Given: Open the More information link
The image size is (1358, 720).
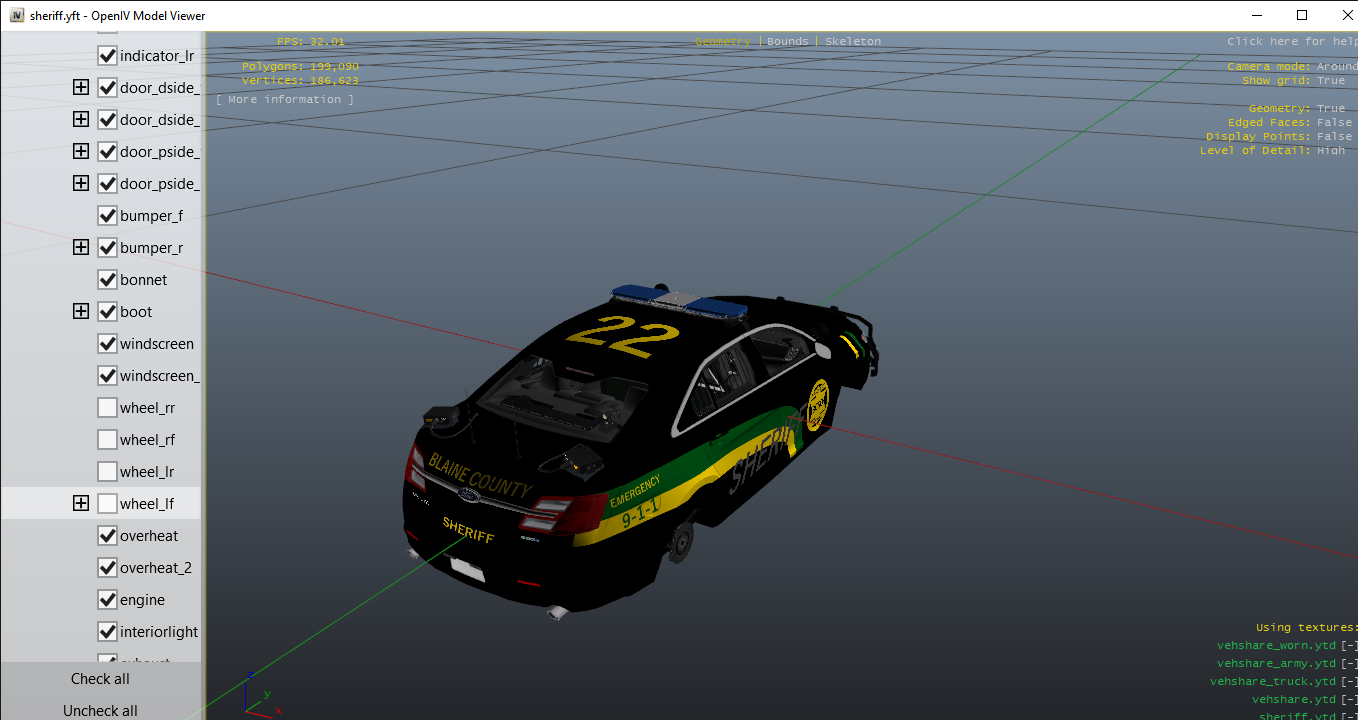Looking at the screenshot, I should 285,100.
